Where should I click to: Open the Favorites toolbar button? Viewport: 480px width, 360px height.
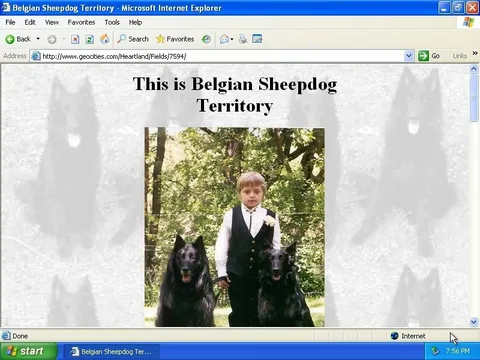point(175,39)
